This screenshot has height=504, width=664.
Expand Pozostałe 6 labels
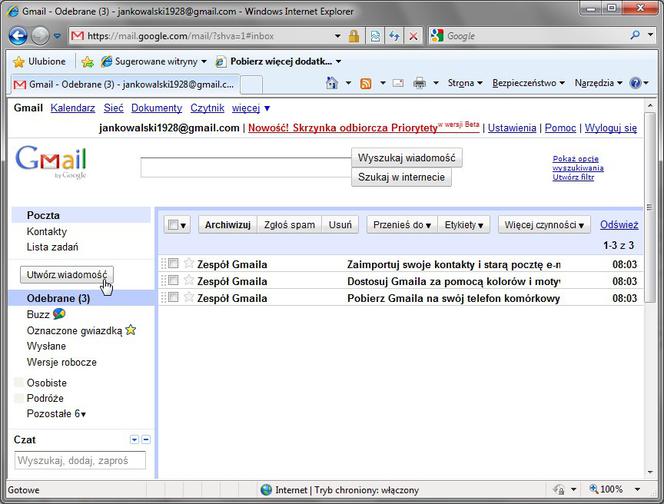[x=56, y=414]
